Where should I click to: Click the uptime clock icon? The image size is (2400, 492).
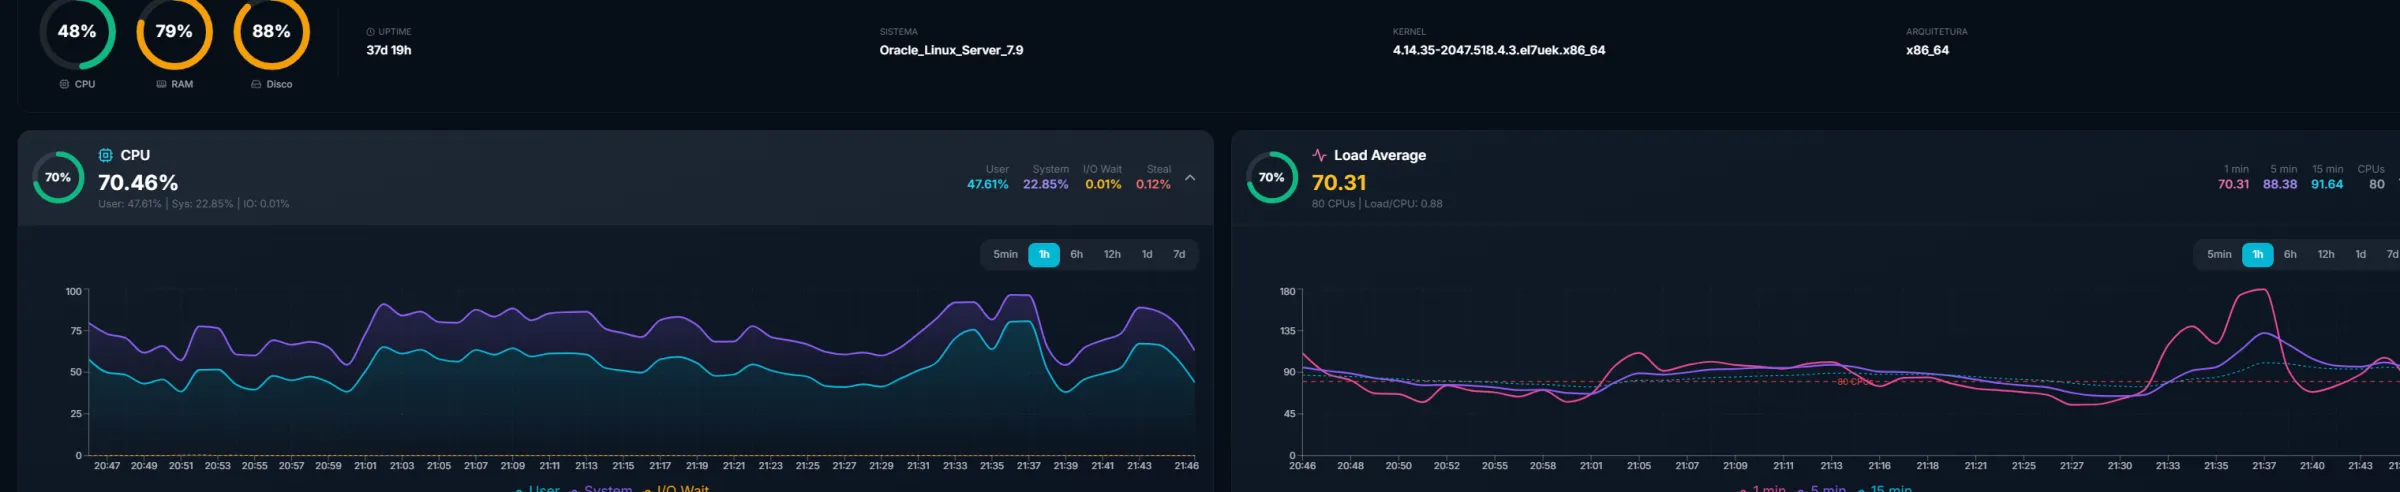tap(370, 32)
